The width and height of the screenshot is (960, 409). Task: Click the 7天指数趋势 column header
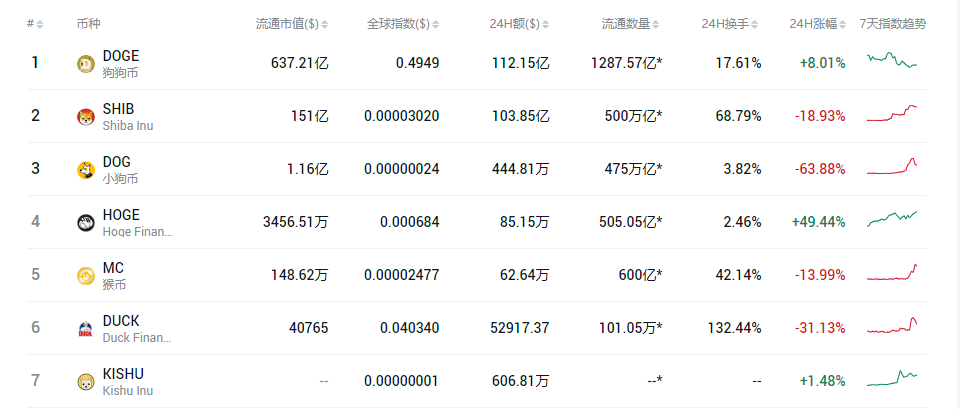[x=893, y=24]
